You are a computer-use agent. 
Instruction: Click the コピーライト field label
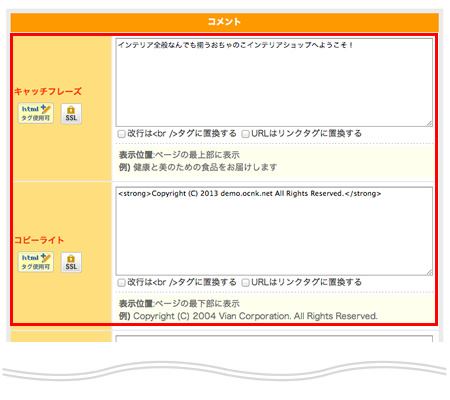click(x=39, y=240)
